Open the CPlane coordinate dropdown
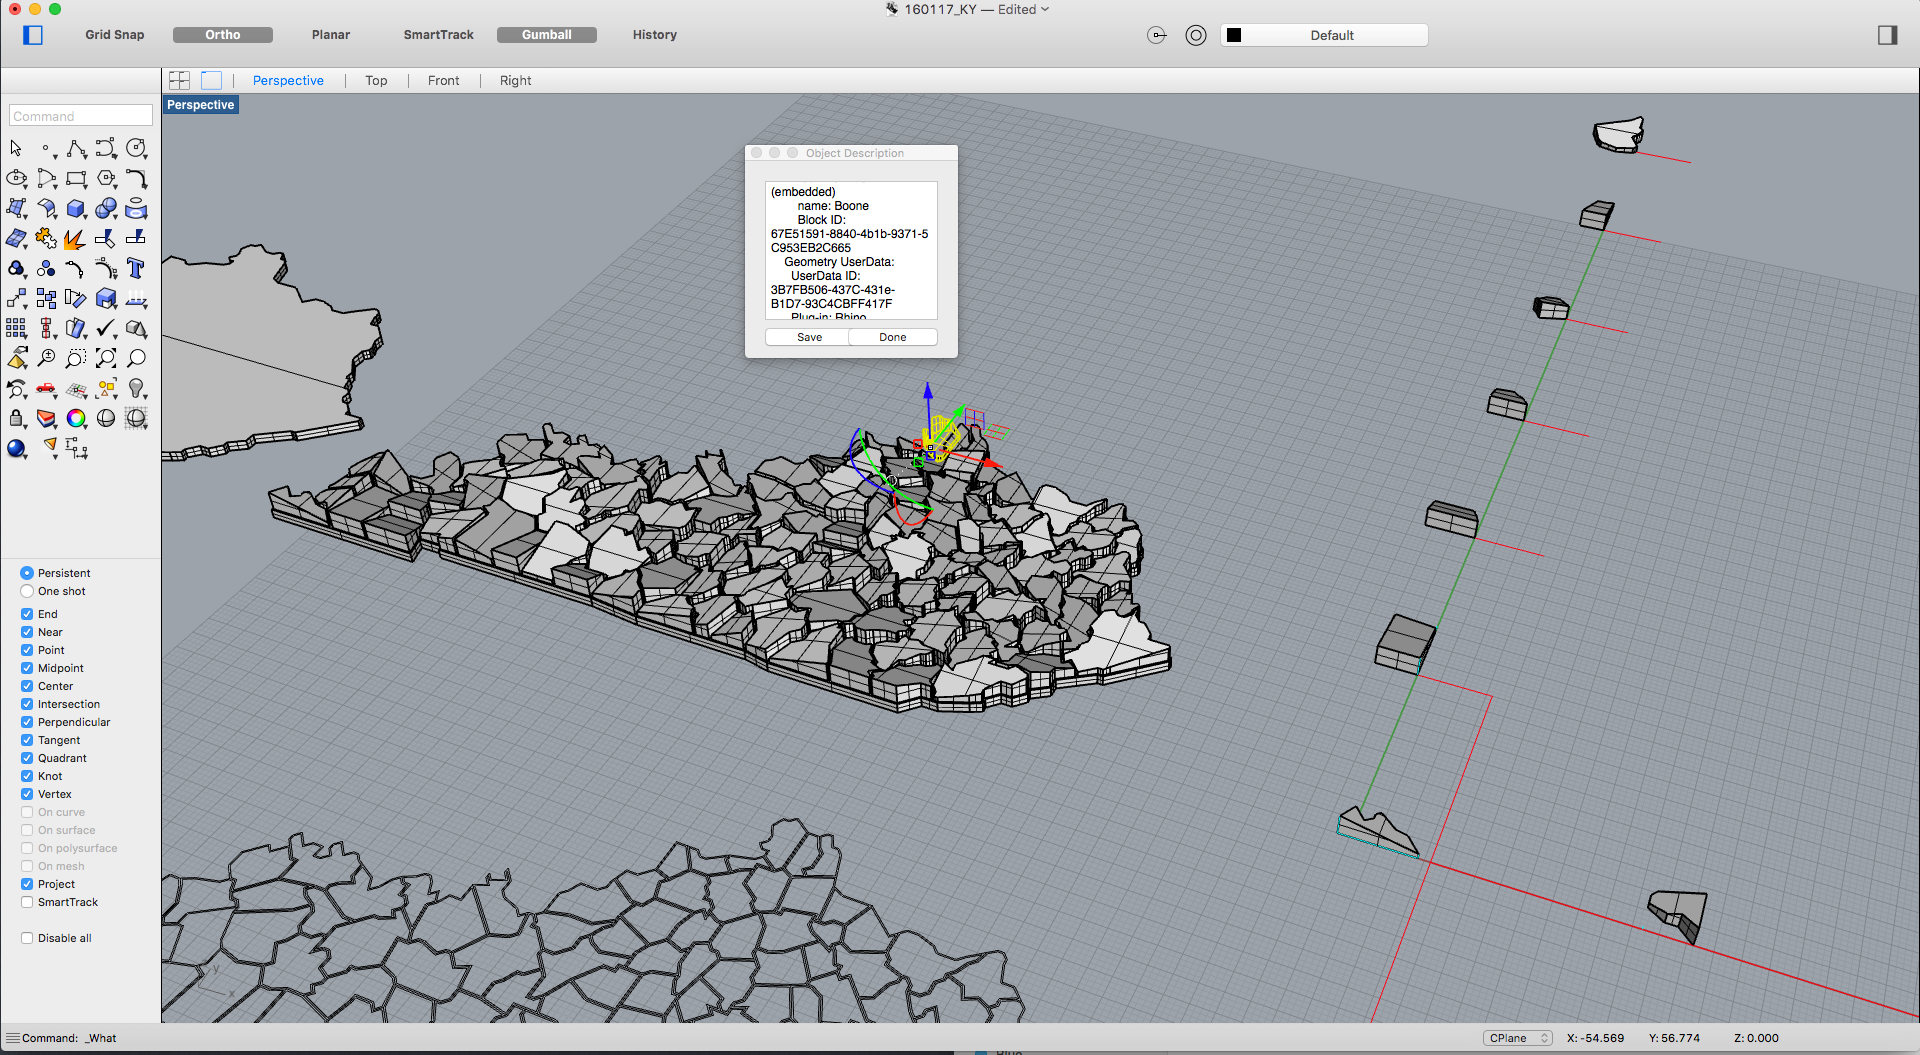Viewport: 1920px width, 1055px height. pos(1516,1038)
